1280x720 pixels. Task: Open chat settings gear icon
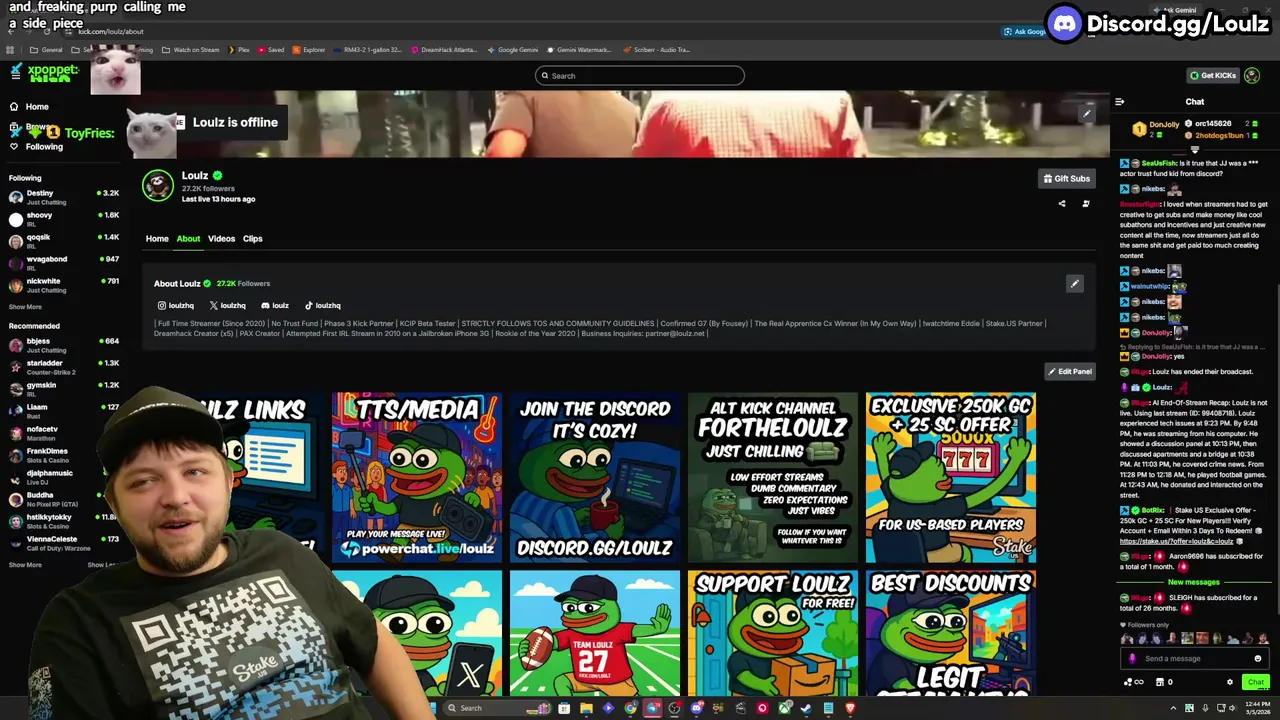(x=1230, y=682)
